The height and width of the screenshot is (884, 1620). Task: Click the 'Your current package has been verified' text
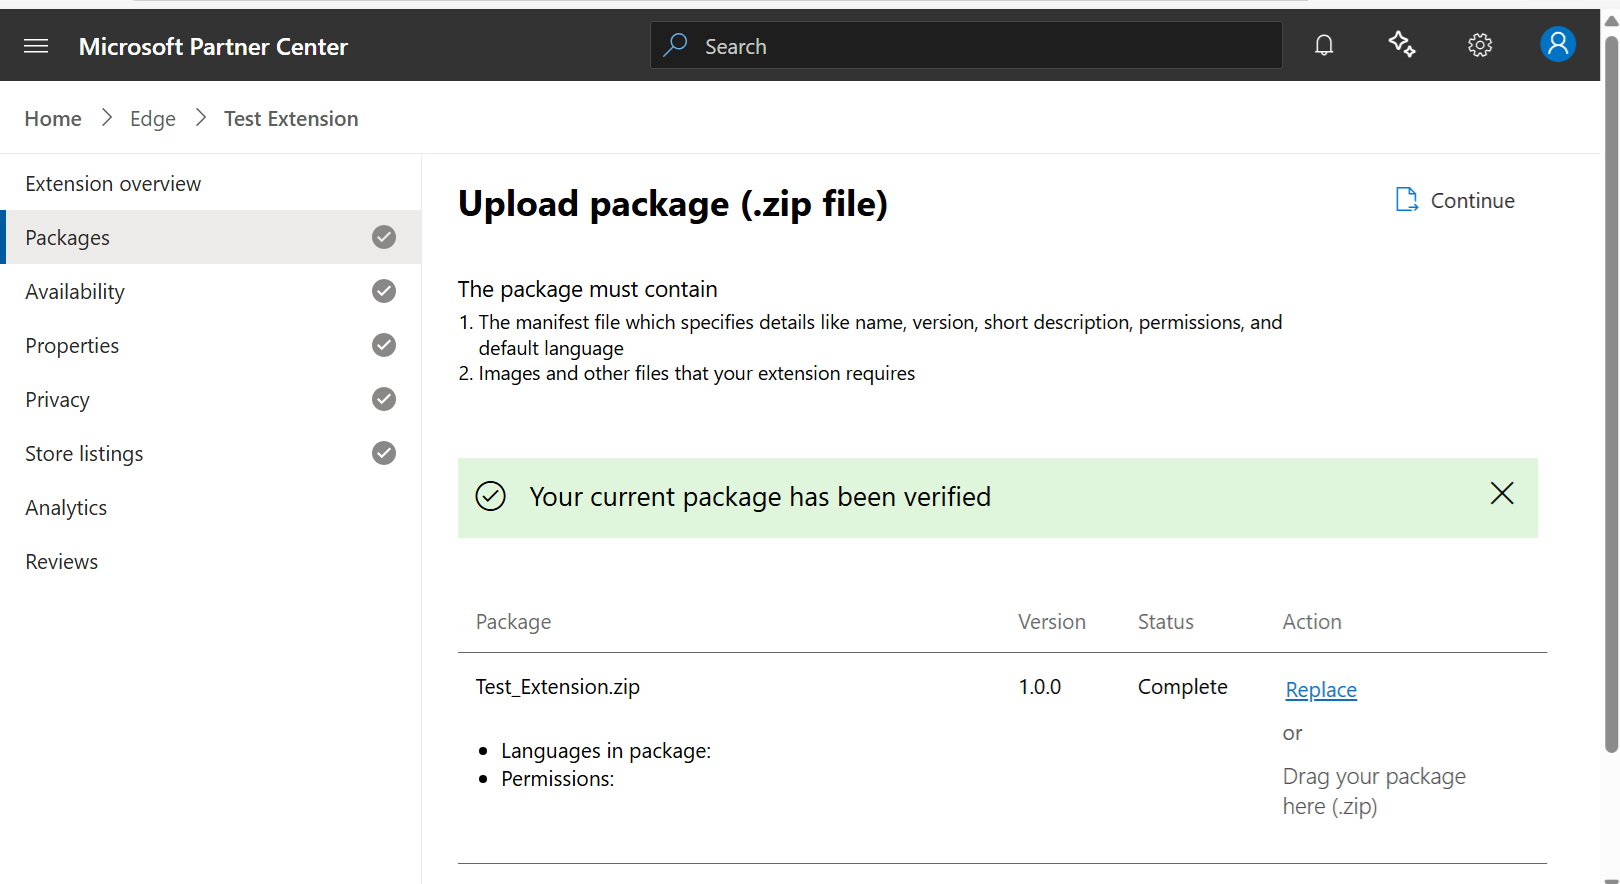(760, 497)
